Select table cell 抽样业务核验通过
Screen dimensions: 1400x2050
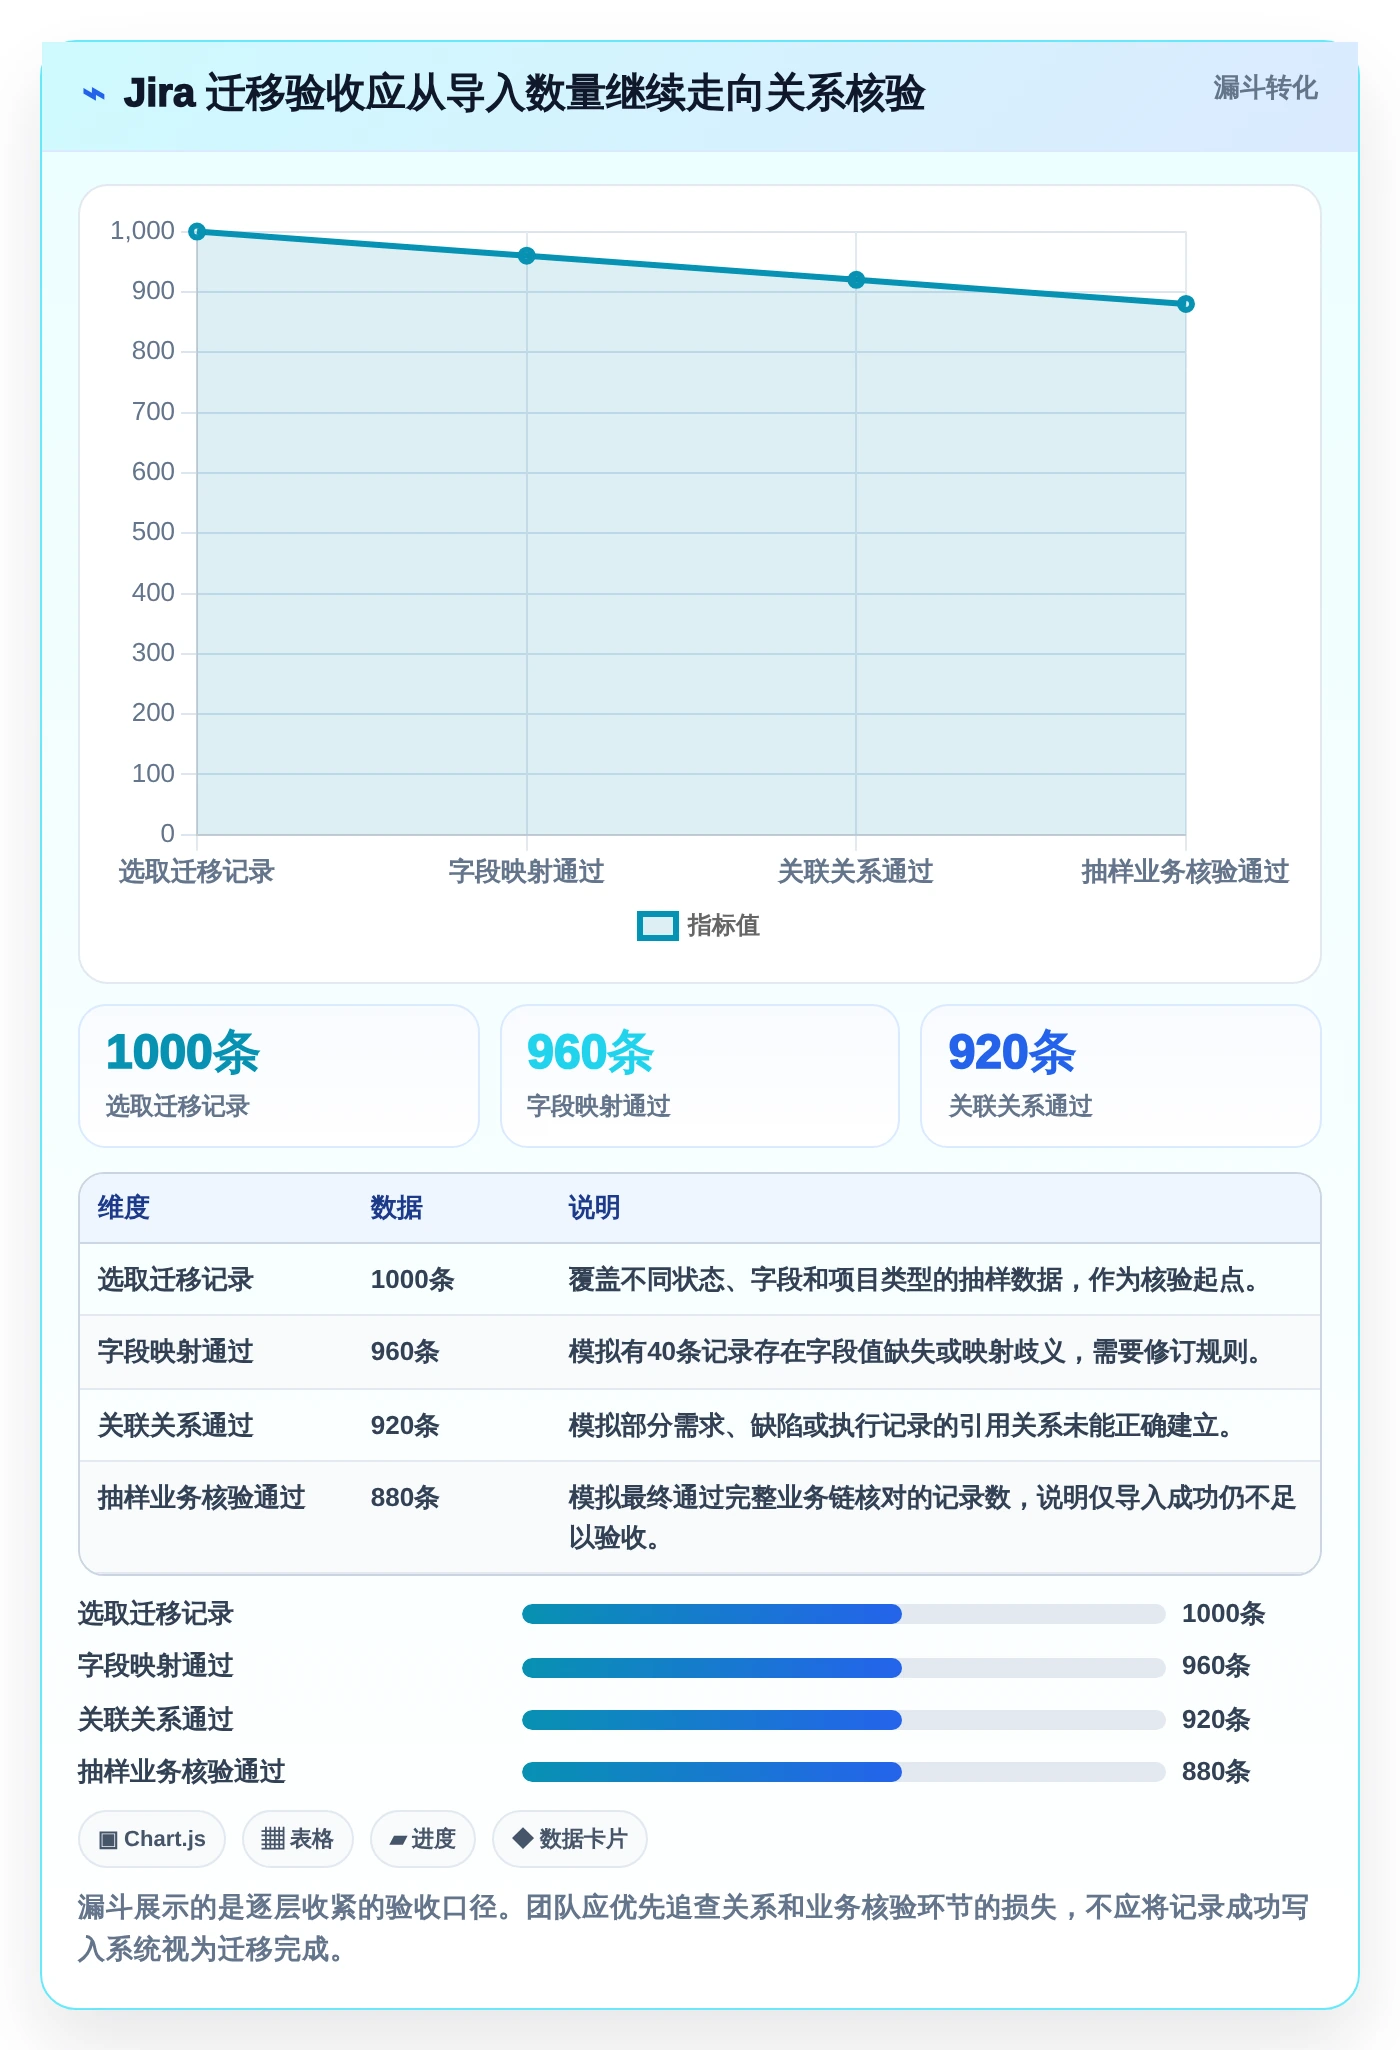tap(202, 1498)
